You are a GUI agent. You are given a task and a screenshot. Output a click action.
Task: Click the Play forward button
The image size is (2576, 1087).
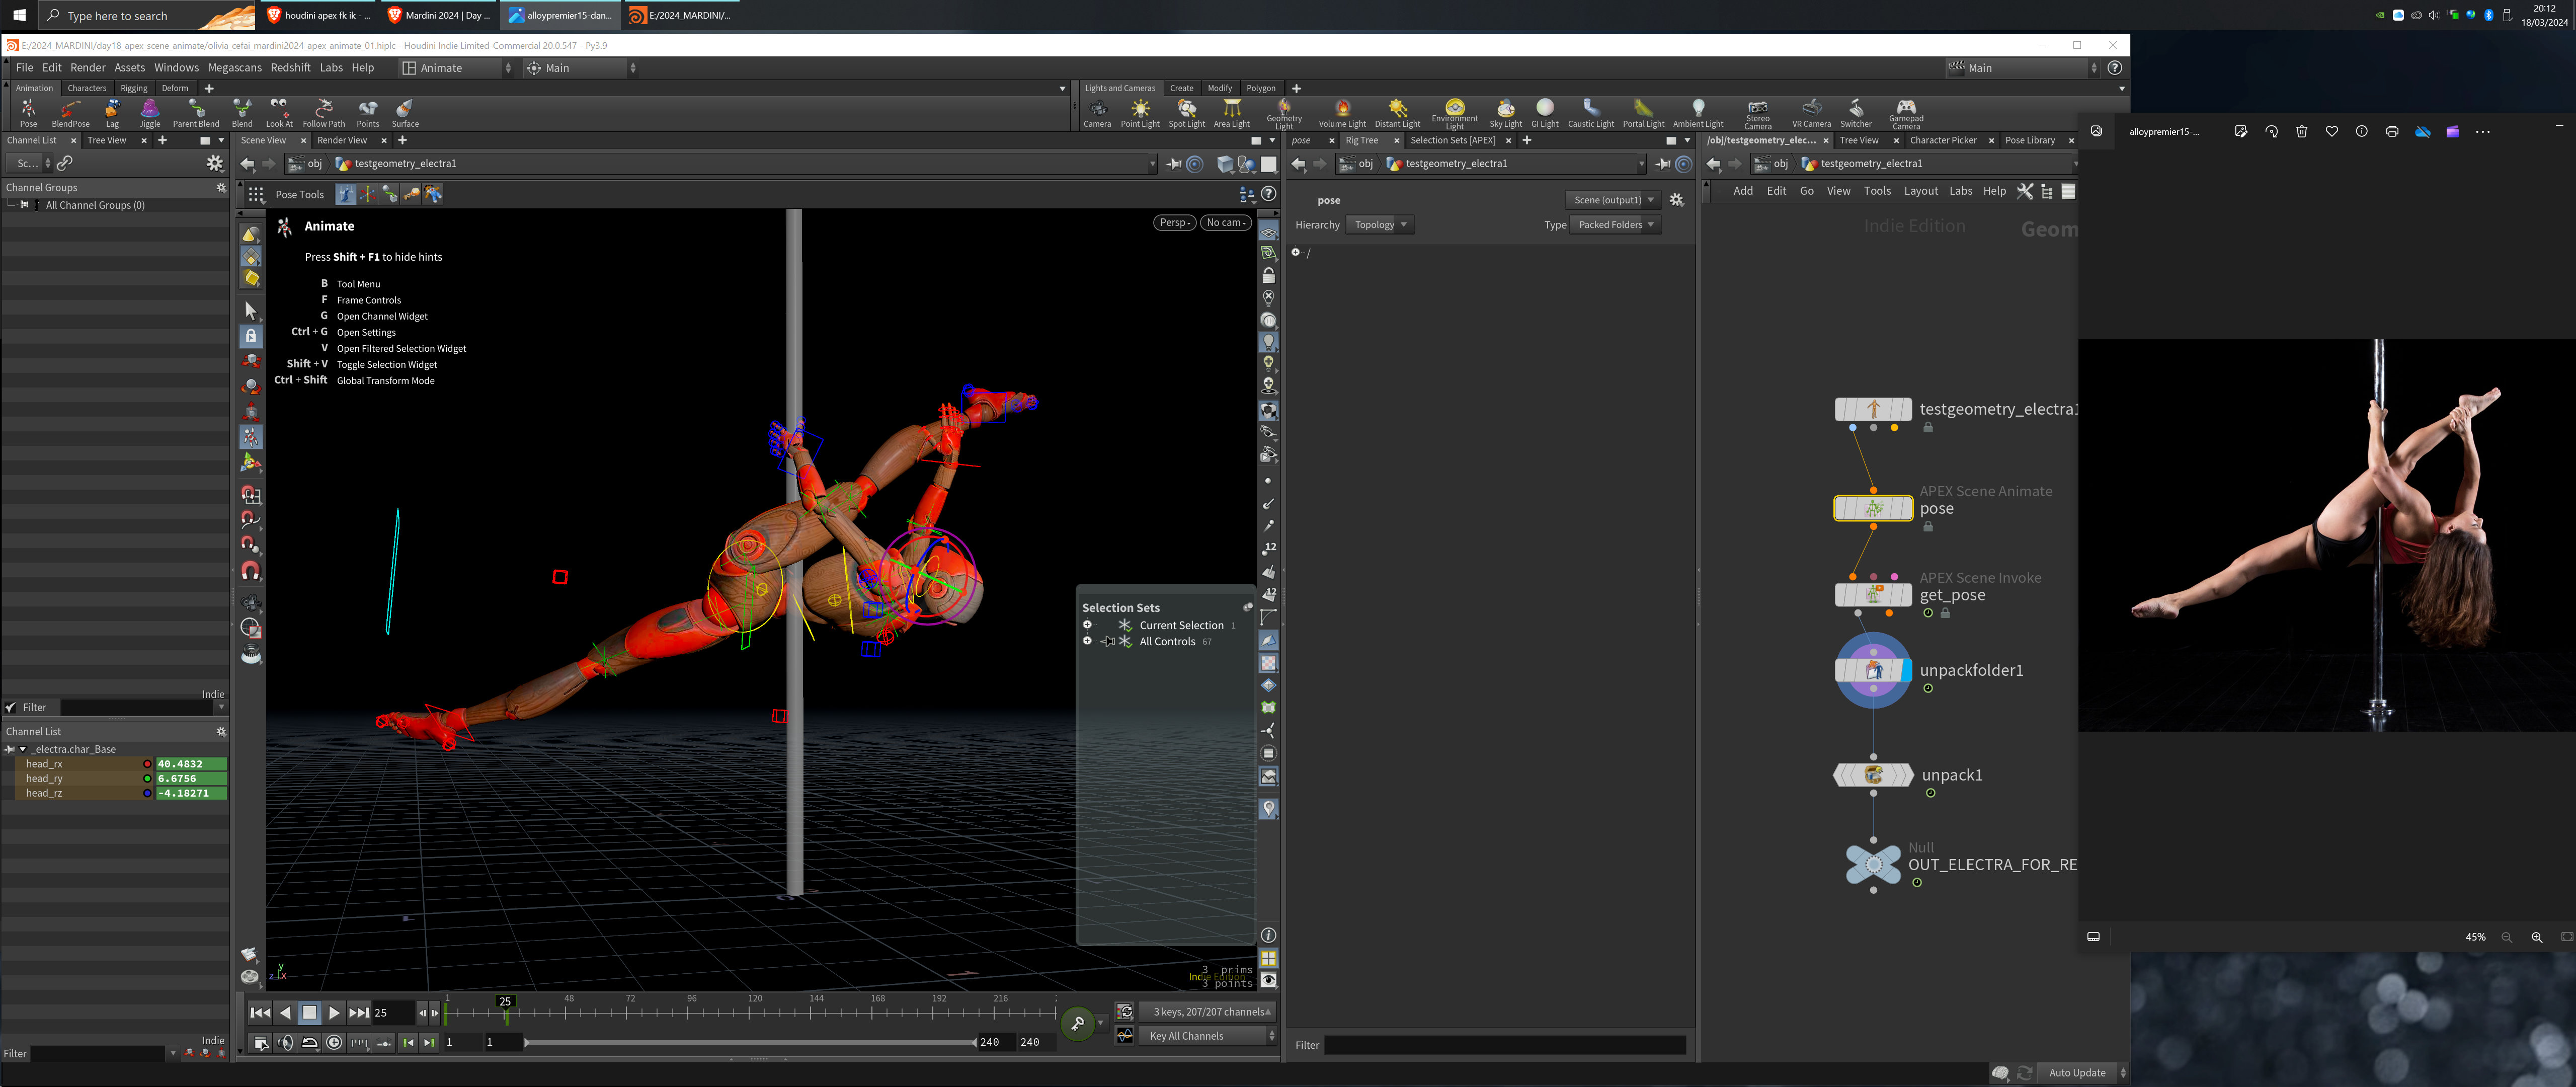click(334, 1013)
